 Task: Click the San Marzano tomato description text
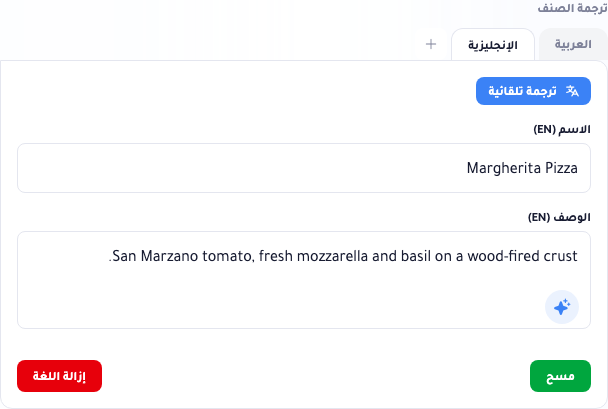point(344,256)
